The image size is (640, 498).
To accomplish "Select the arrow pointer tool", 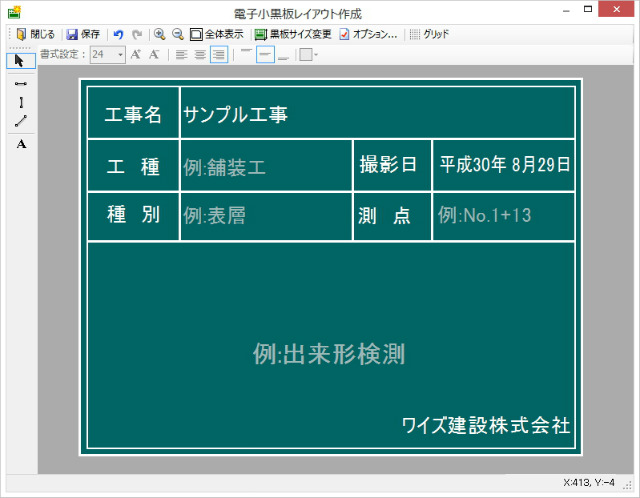I will click(20, 61).
